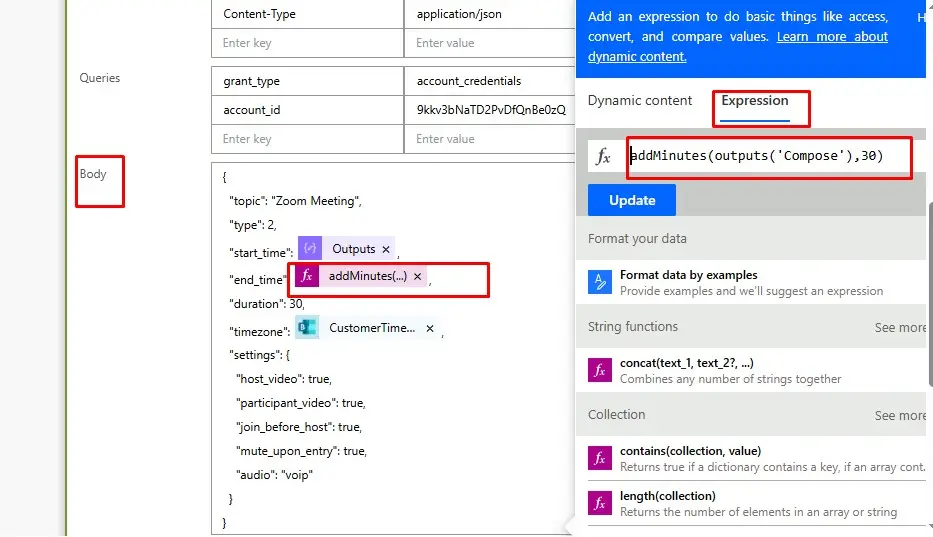933x537 pixels.
Task: Remove the addMinutes token from end_time
Action: click(418, 276)
